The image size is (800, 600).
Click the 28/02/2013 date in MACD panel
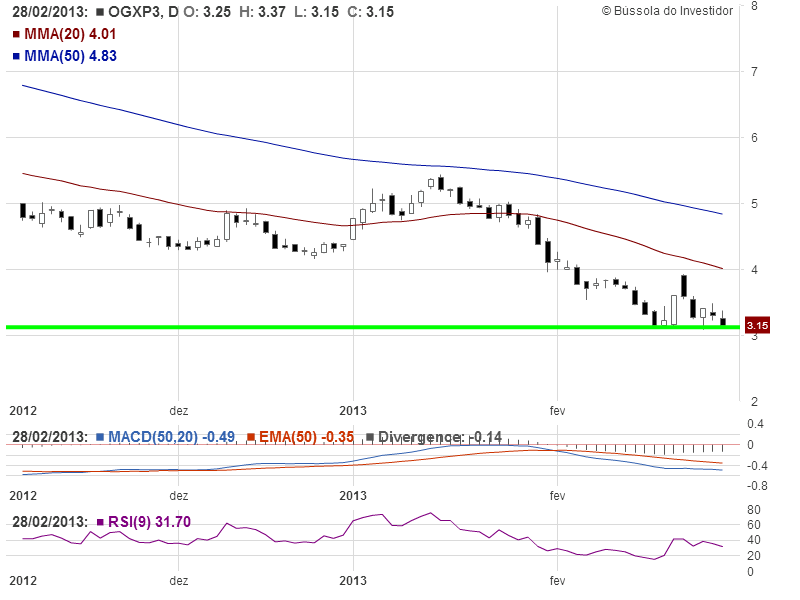coord(50,437)
